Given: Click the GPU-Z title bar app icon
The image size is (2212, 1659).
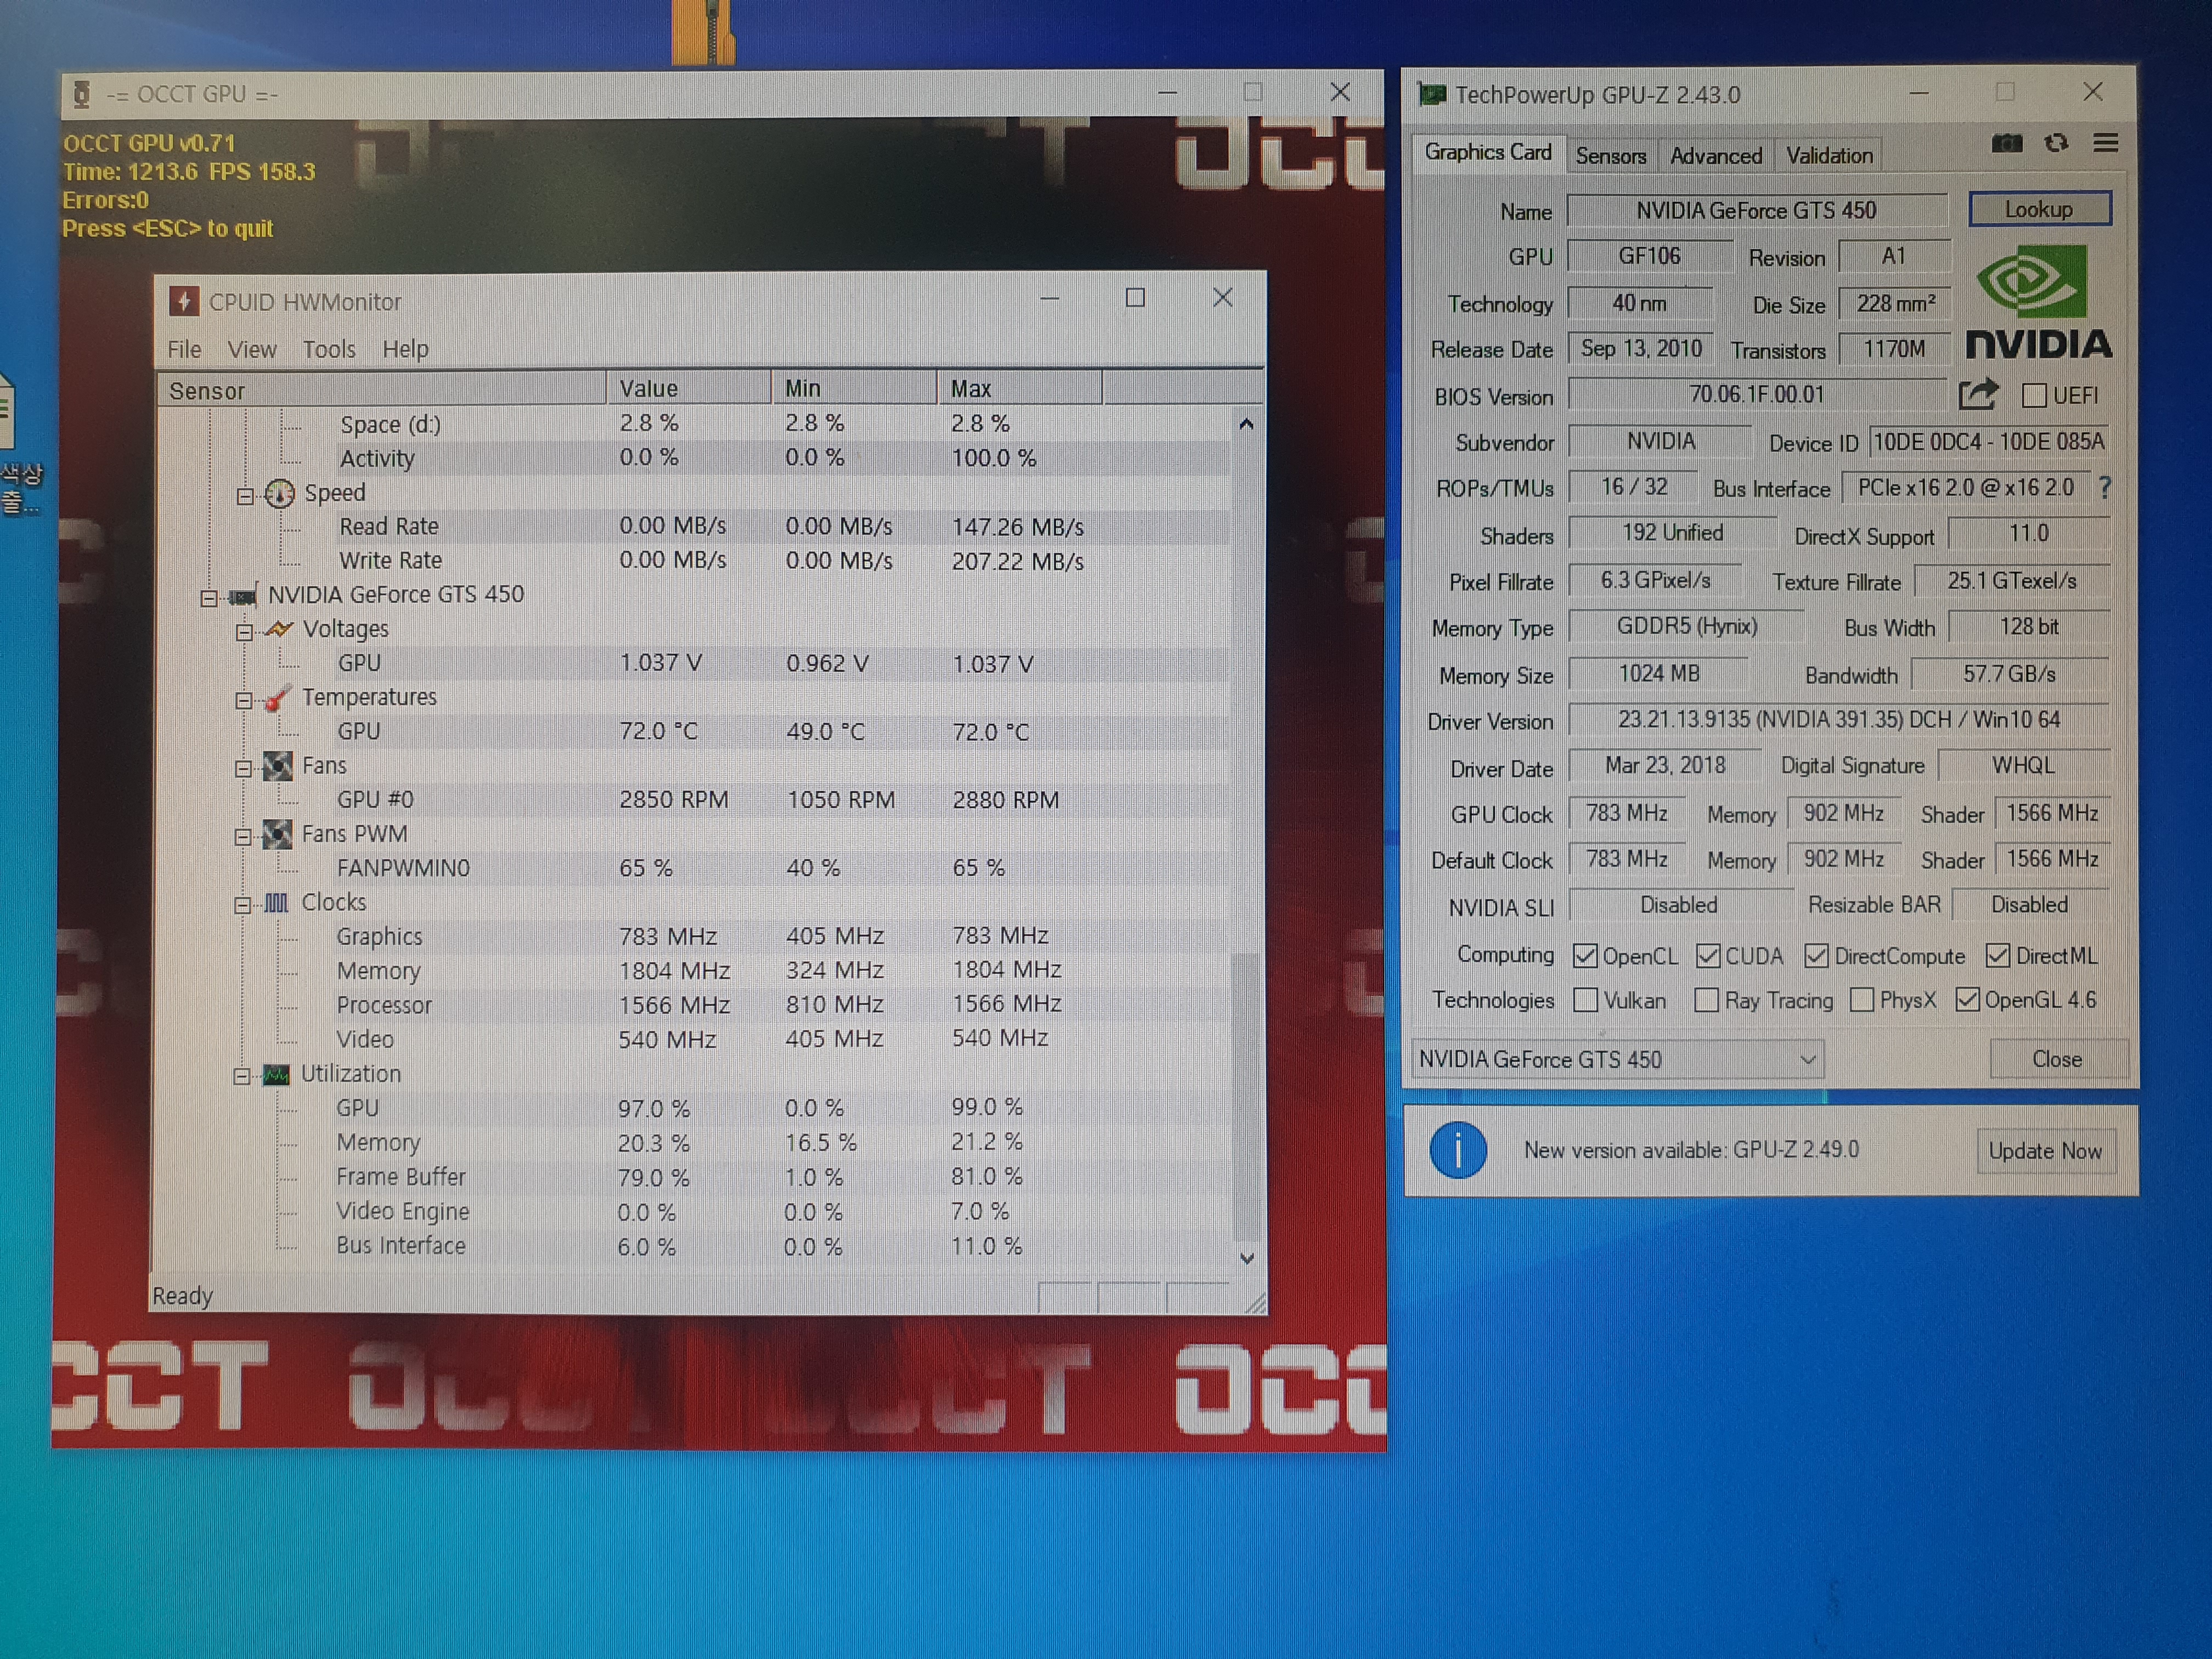Looking at the screenshot, I should pyautogui.click(x=1432, y=95).
